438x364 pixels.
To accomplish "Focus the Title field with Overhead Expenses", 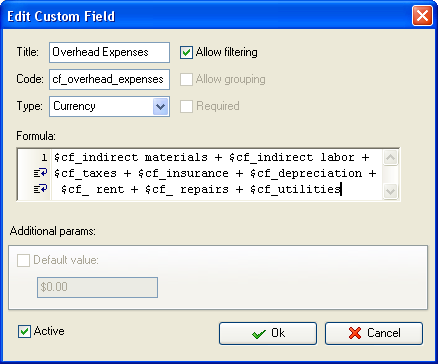I will click(109, 52).
